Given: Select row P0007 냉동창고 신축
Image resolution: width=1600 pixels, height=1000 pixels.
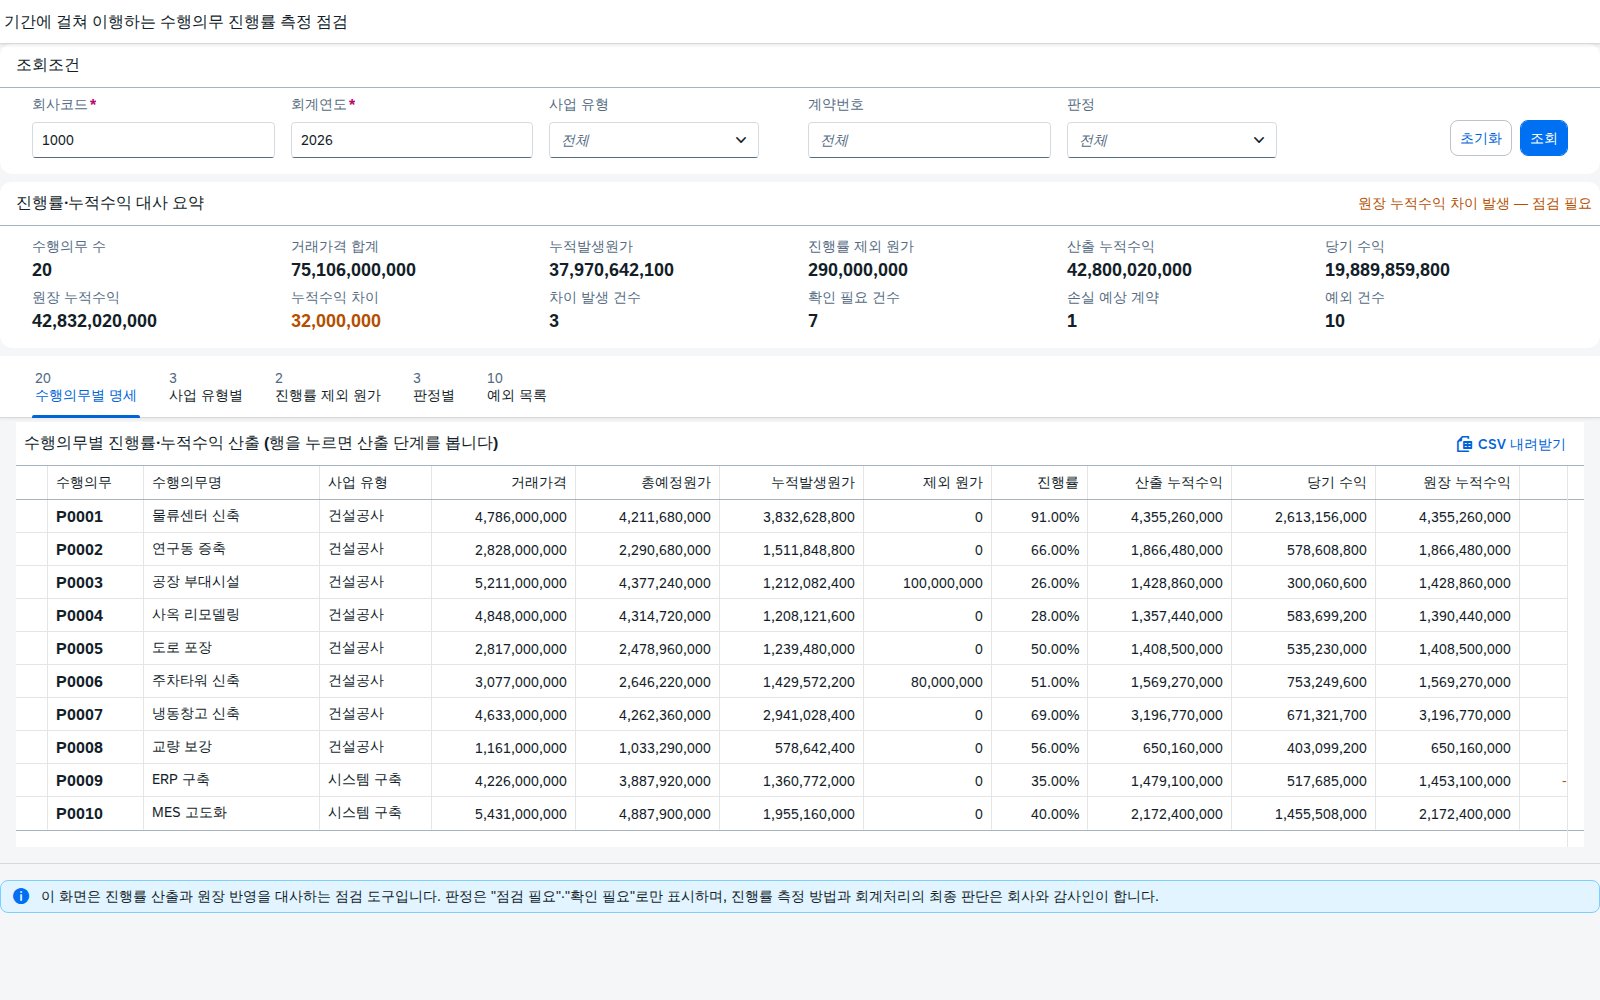Looking at the screenshot, I should click(792, 714).
